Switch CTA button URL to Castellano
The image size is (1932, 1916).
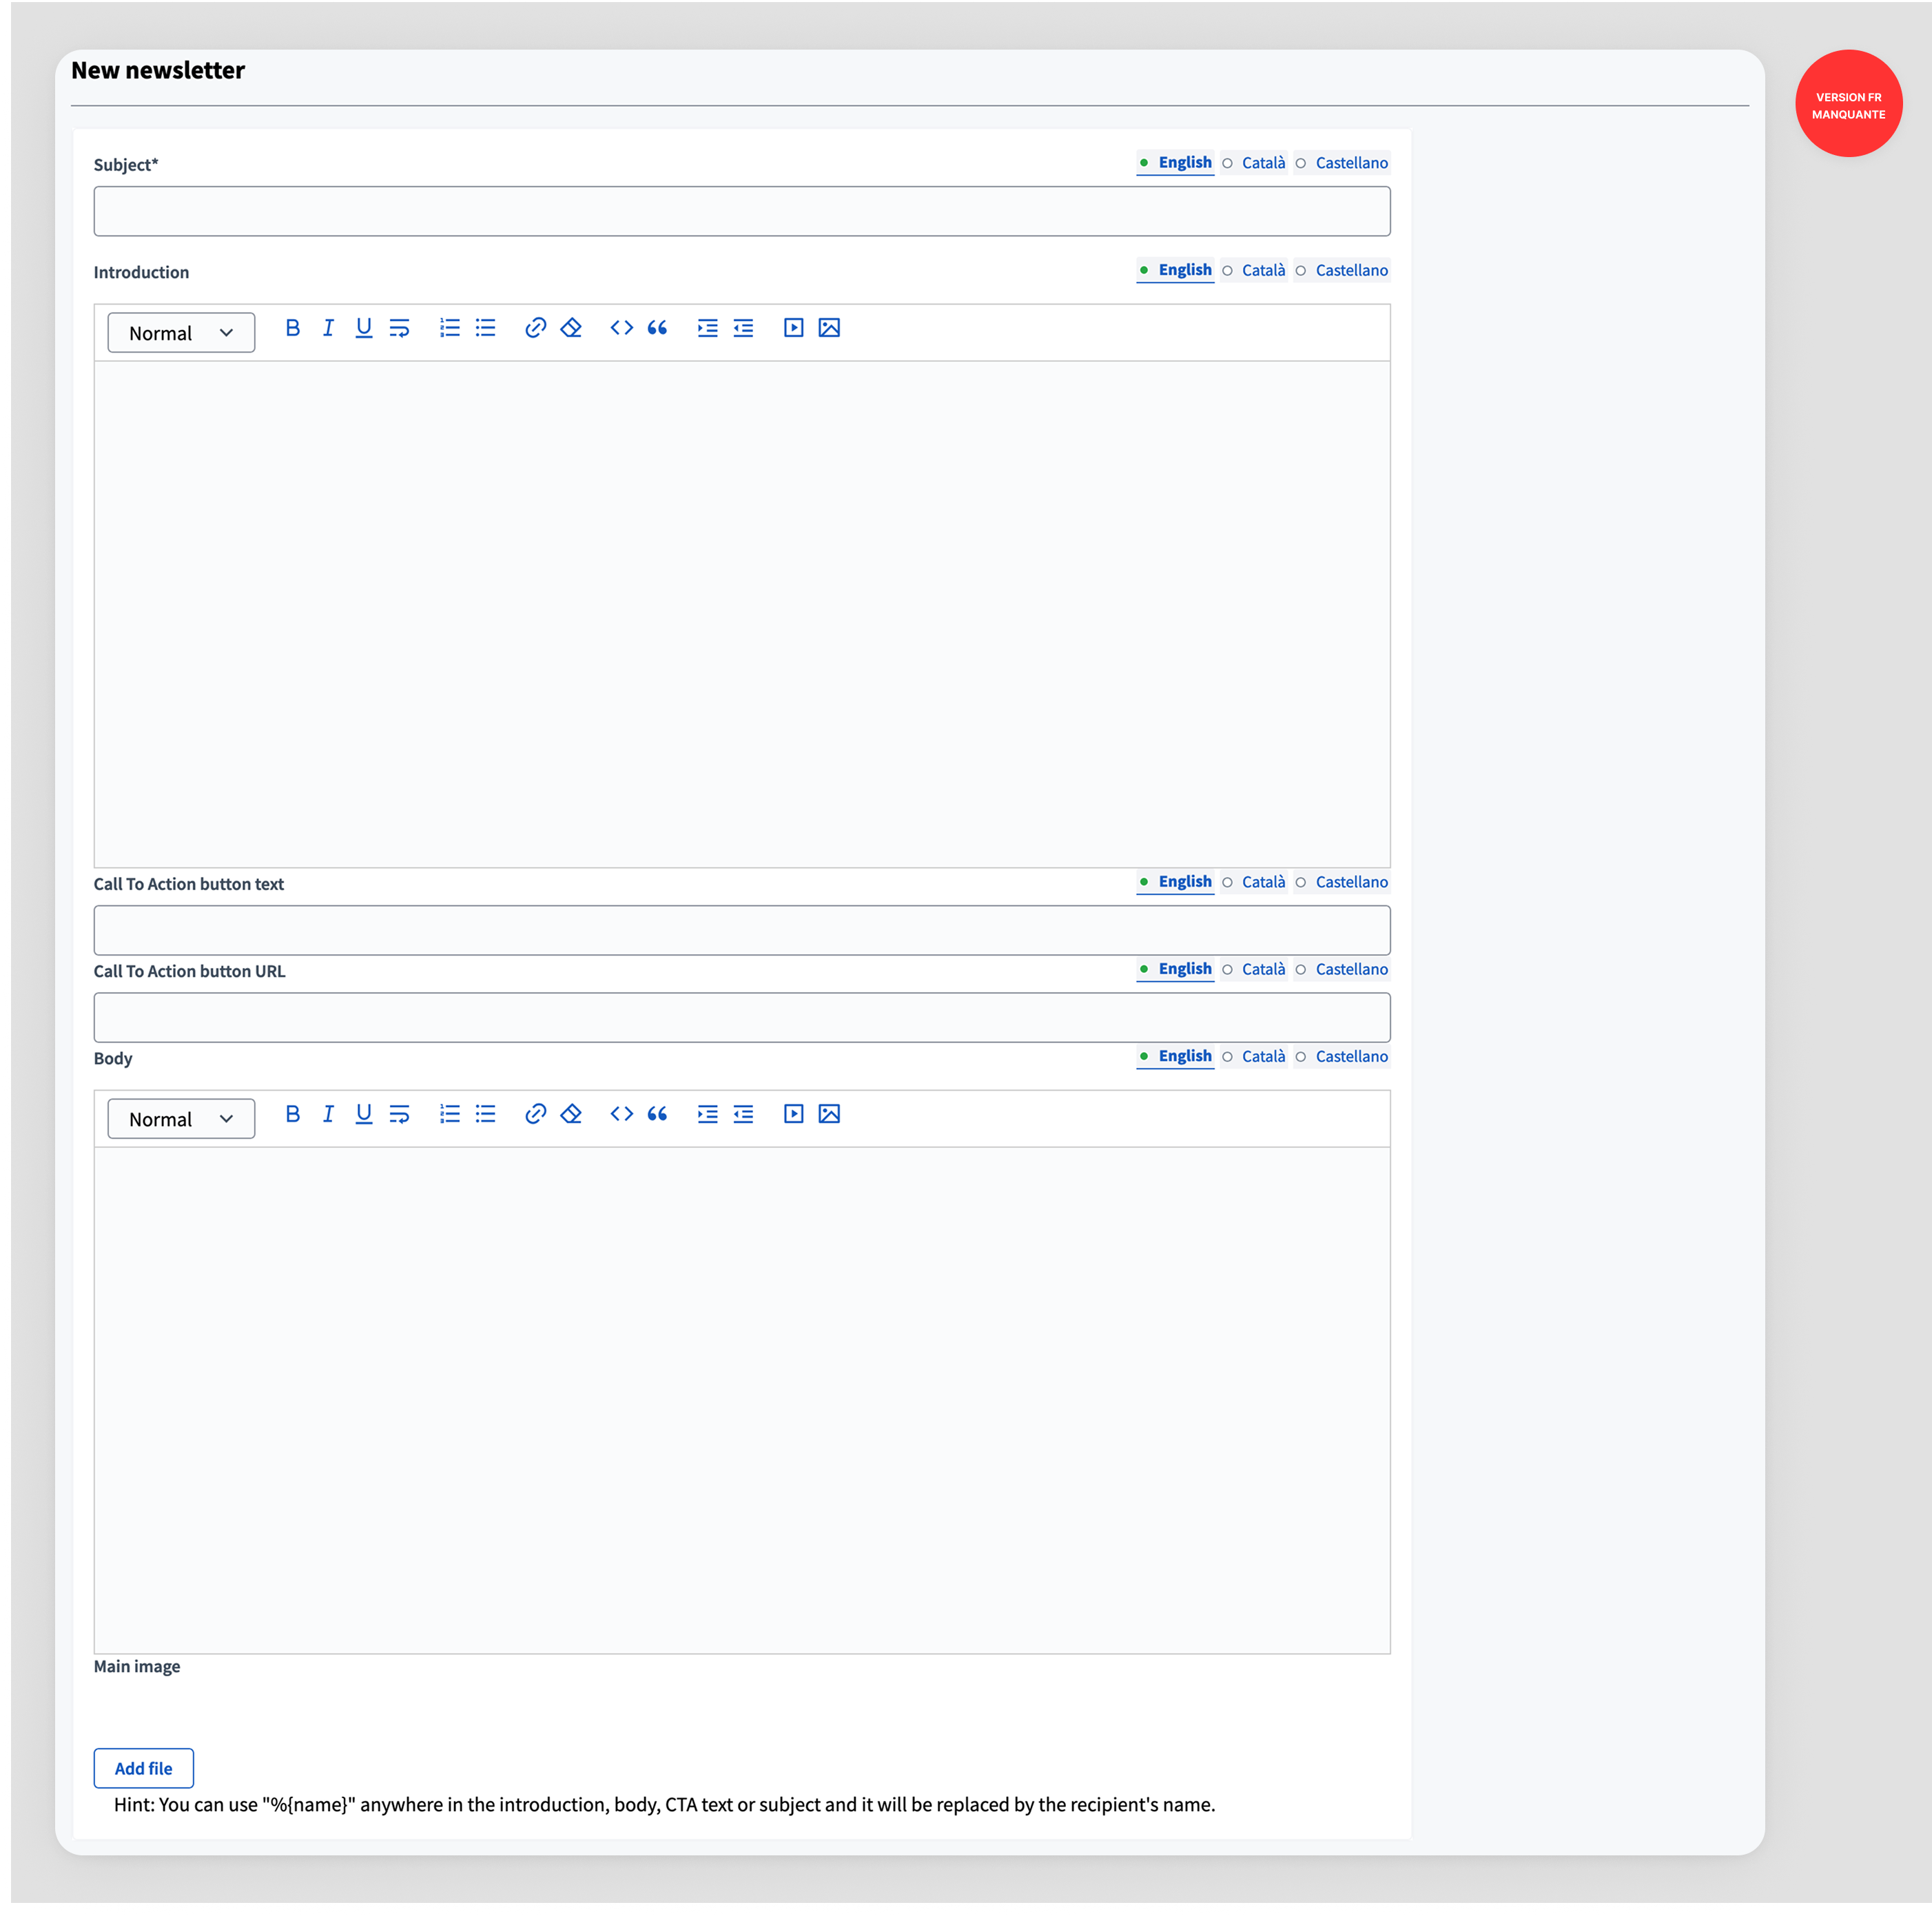(1342, 969)
